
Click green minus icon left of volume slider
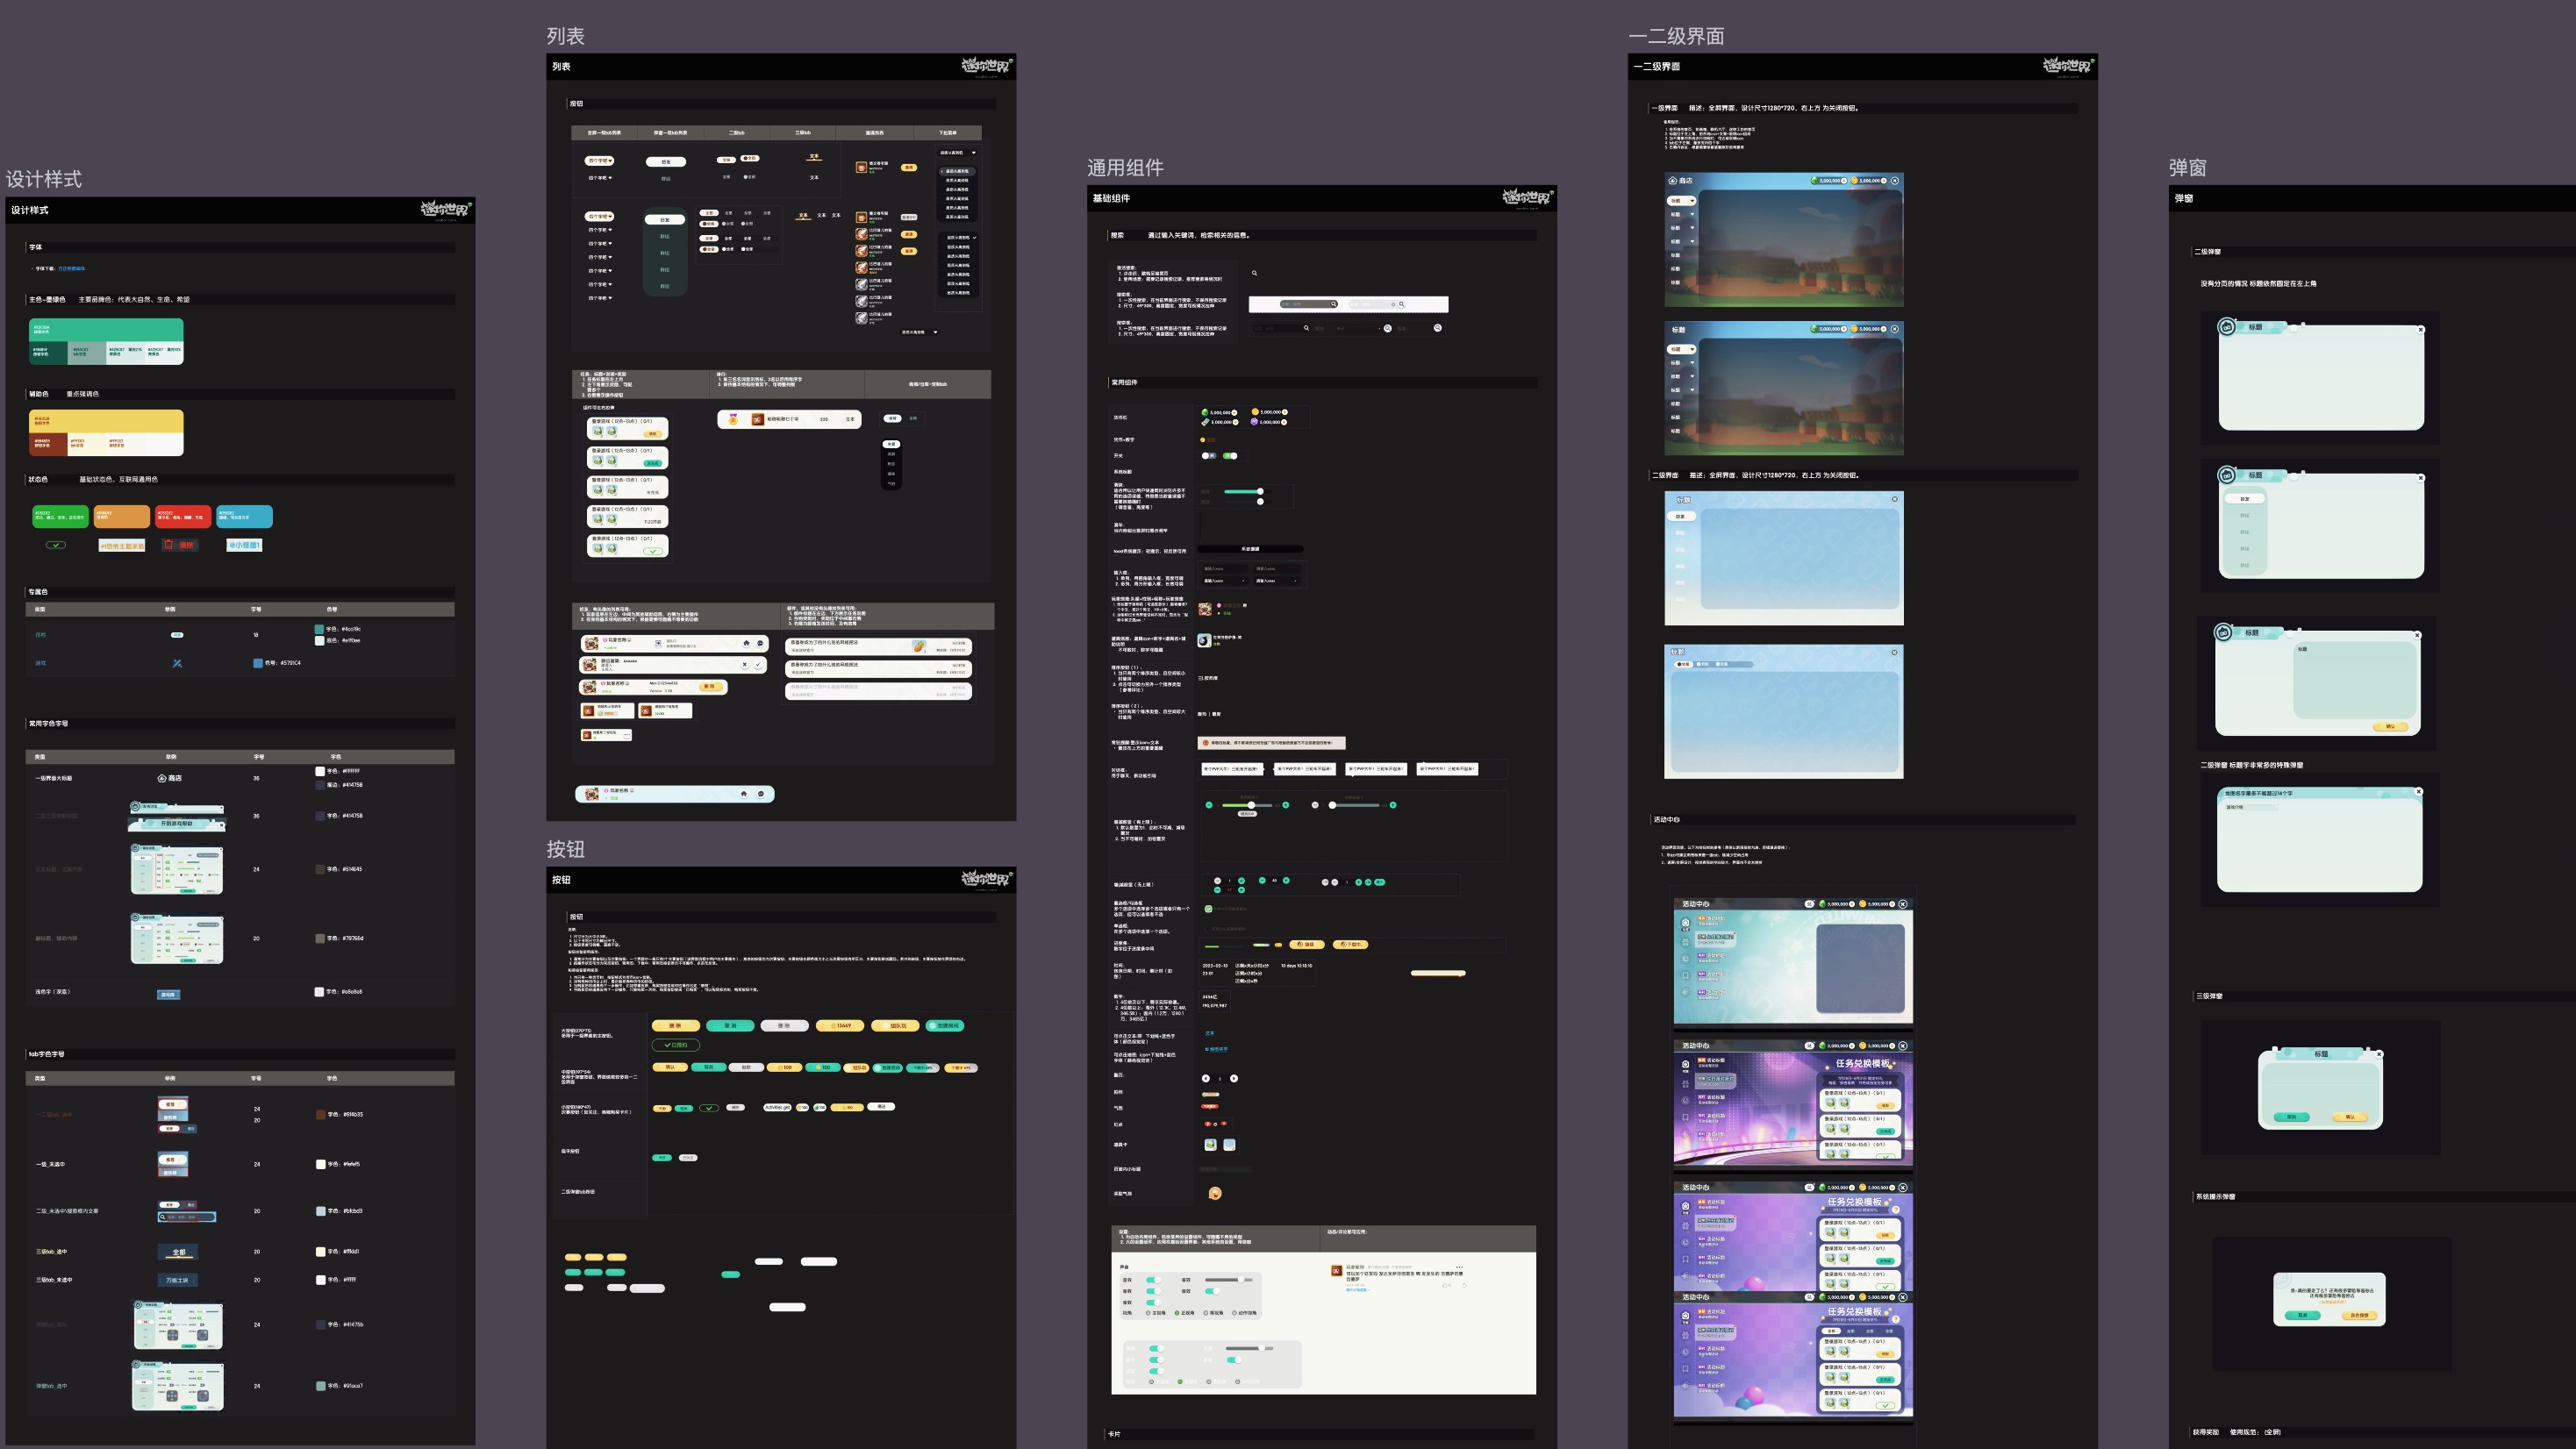point(1209,805)
